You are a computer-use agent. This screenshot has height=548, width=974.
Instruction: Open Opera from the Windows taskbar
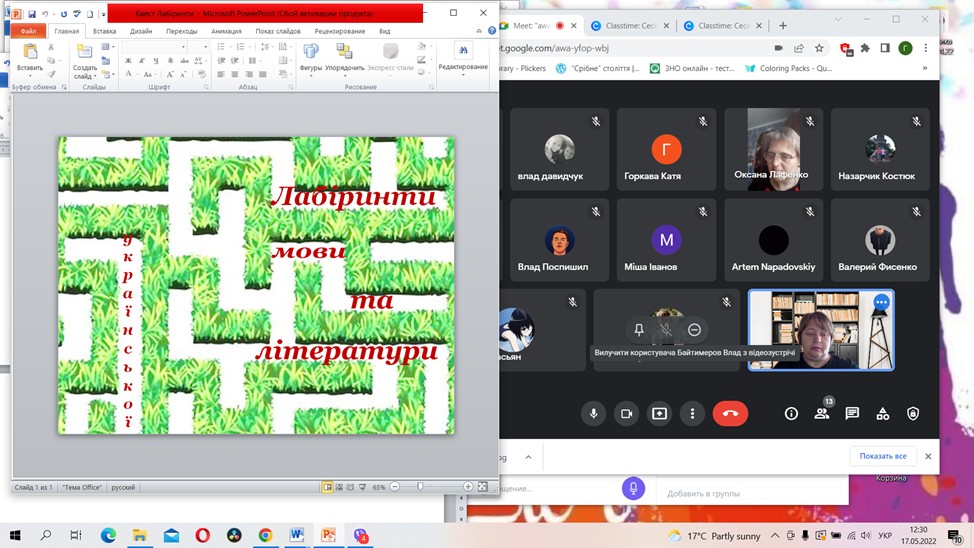(202, 536)
